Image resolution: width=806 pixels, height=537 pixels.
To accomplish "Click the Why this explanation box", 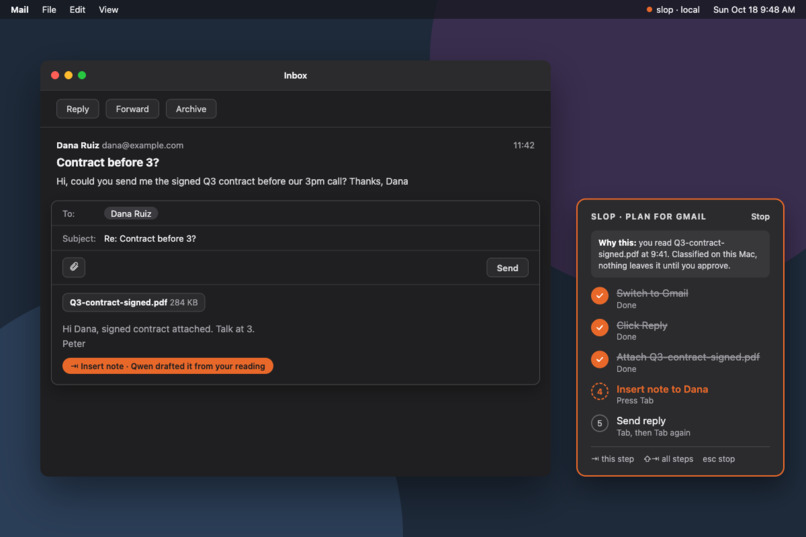I will [x=680, y=254].
